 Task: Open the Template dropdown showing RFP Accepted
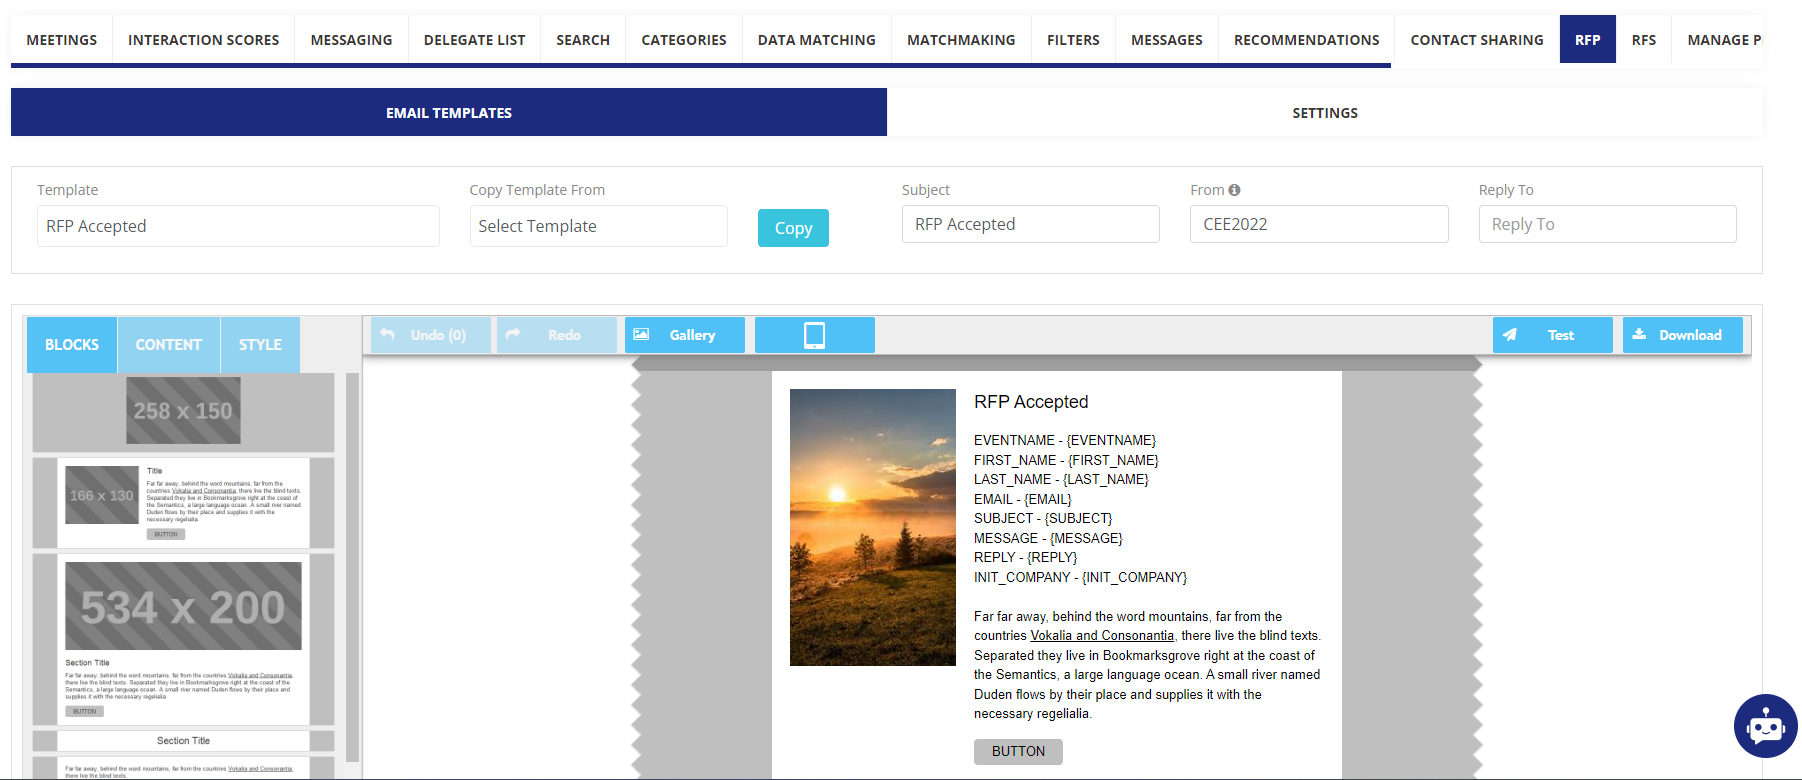(x=238, y=226)
